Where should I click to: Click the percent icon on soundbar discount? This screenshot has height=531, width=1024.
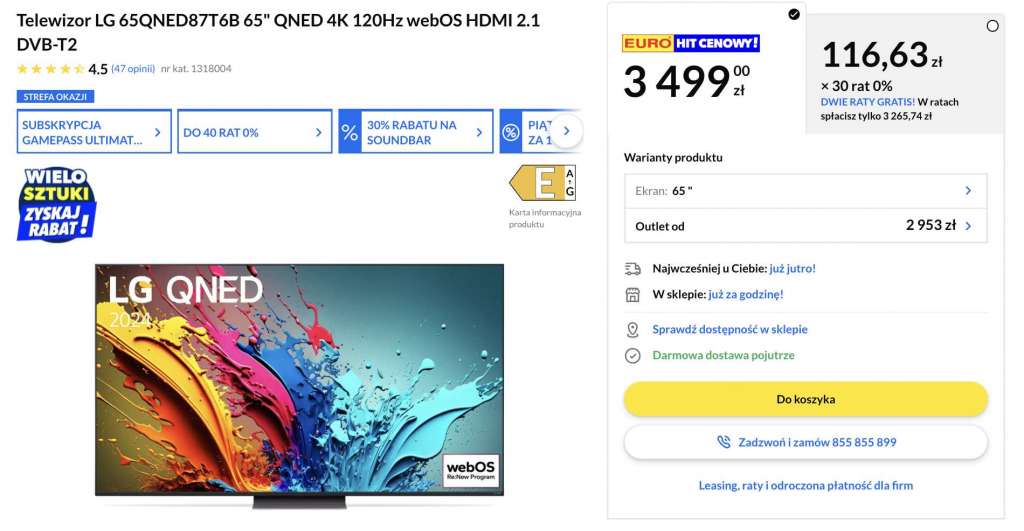pos(350,132)
